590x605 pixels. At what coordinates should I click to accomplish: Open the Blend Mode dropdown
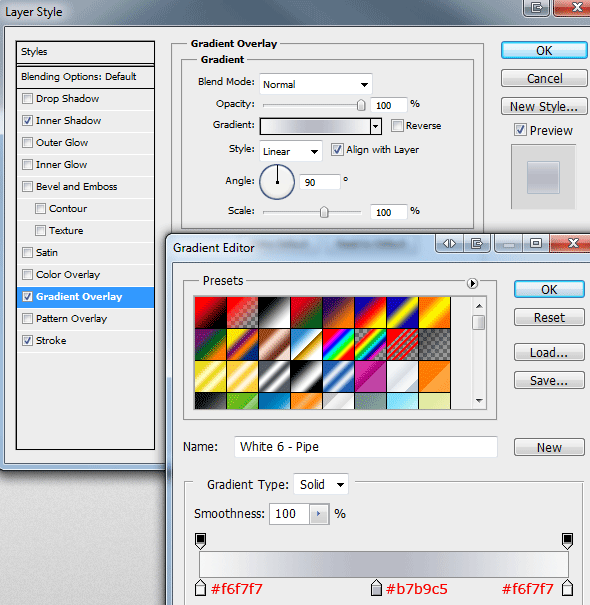click(x=316, y=84)
